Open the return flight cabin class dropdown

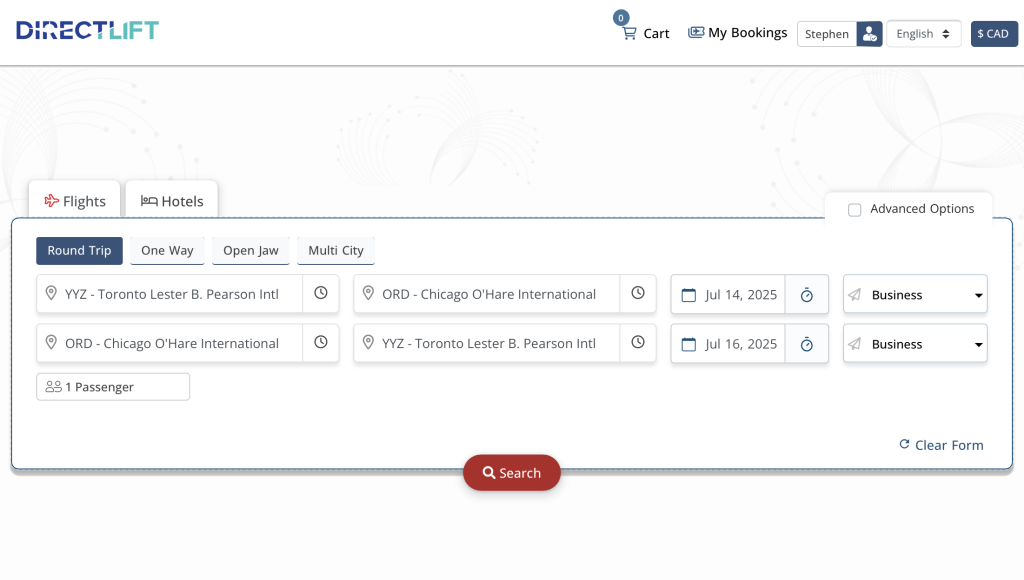click(915, 343)
